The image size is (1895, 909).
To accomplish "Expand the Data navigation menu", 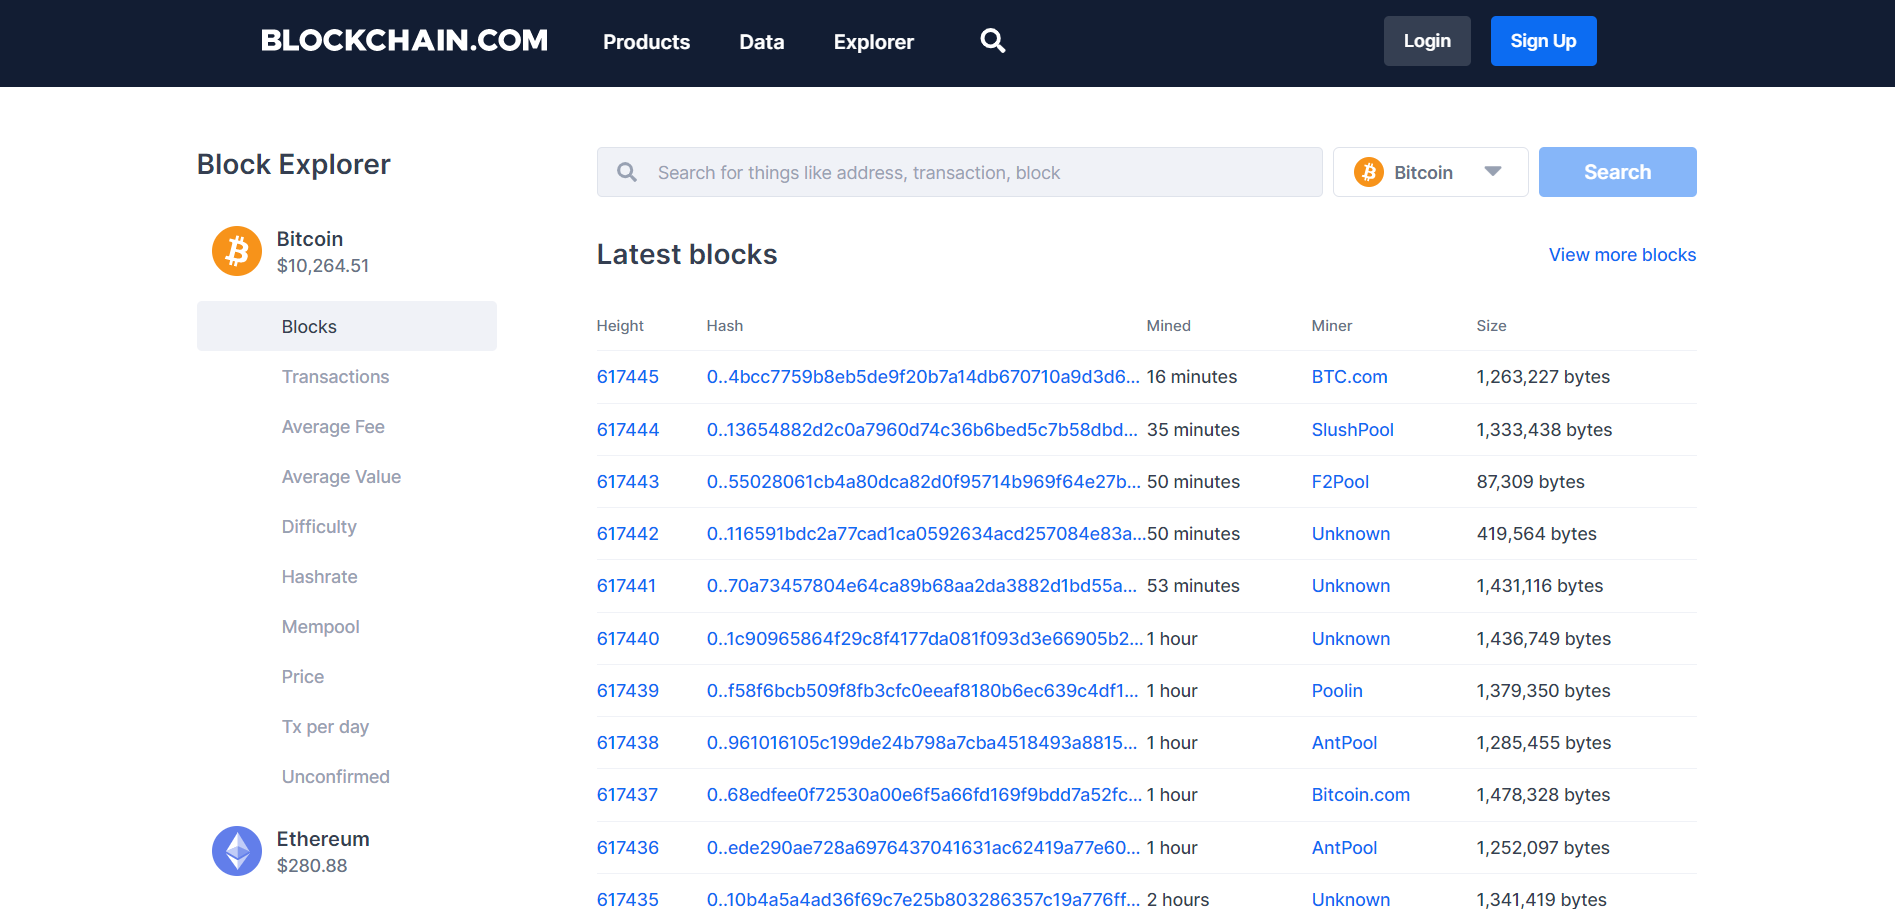I will click(x=761, y=42).
